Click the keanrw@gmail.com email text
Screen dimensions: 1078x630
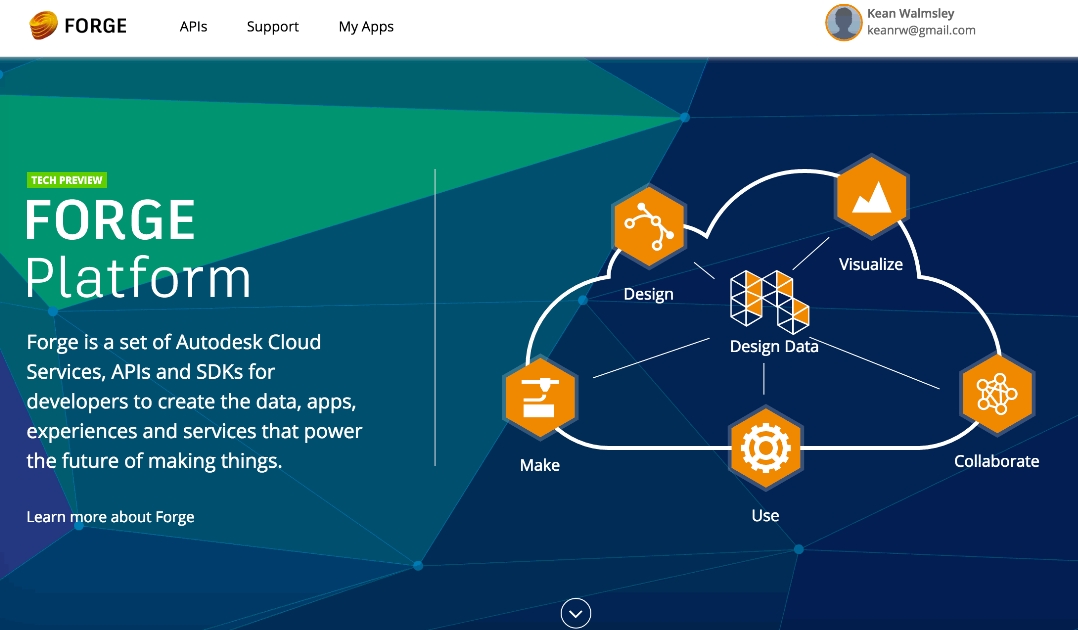coord(921,30)
